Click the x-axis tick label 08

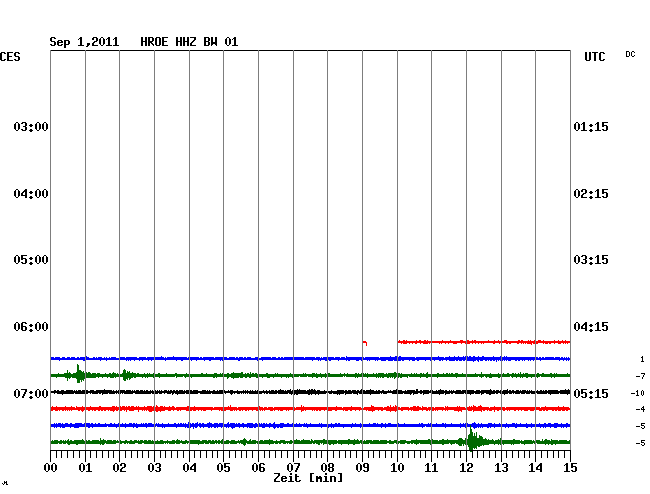(x=327, y=468)
